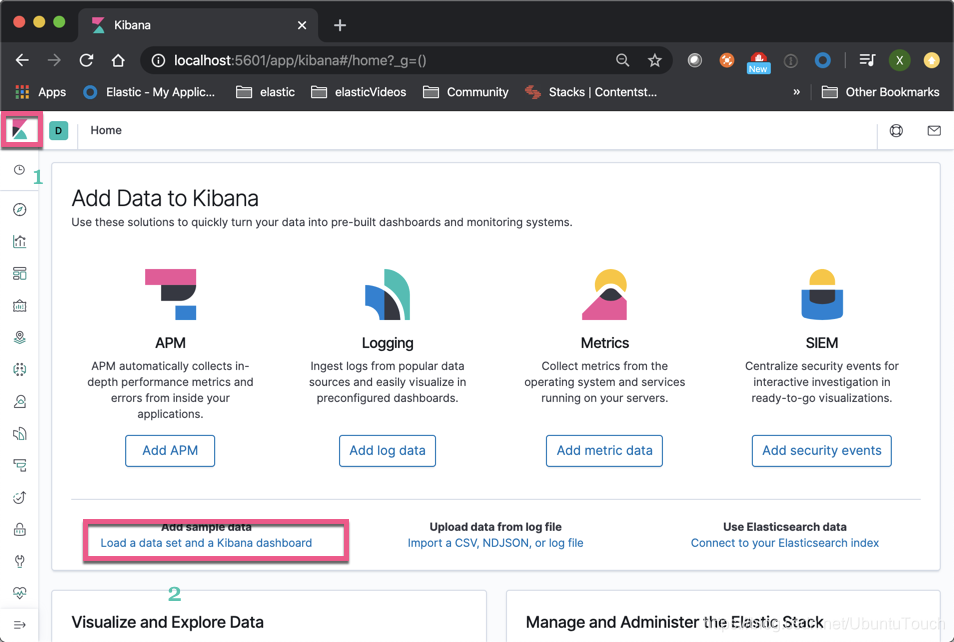The height and width of the screenshot is (642, 954).
Task: Open Maps pin icon in sidebar
Action: point(19,338)
